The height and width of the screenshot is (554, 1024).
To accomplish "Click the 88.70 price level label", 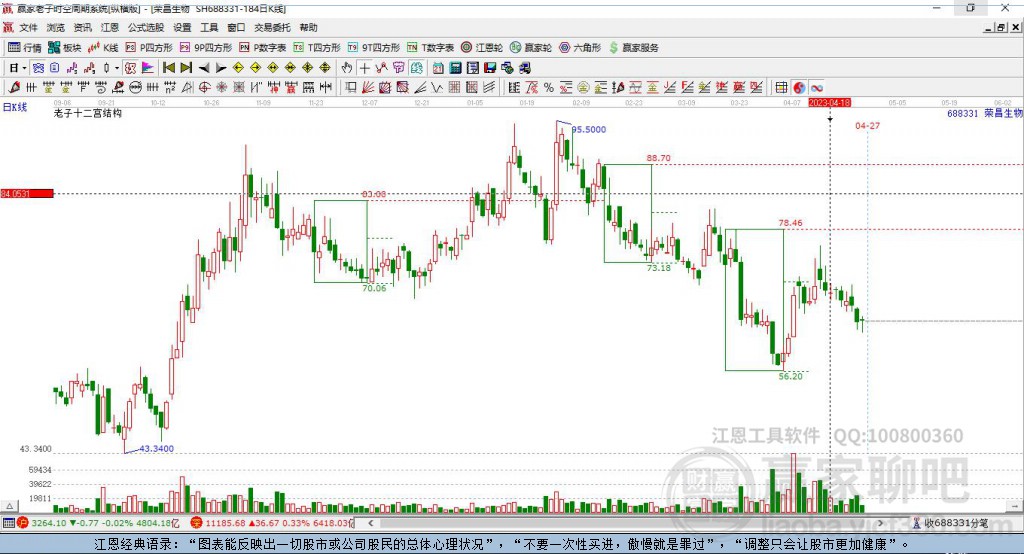I will (658, 158).
